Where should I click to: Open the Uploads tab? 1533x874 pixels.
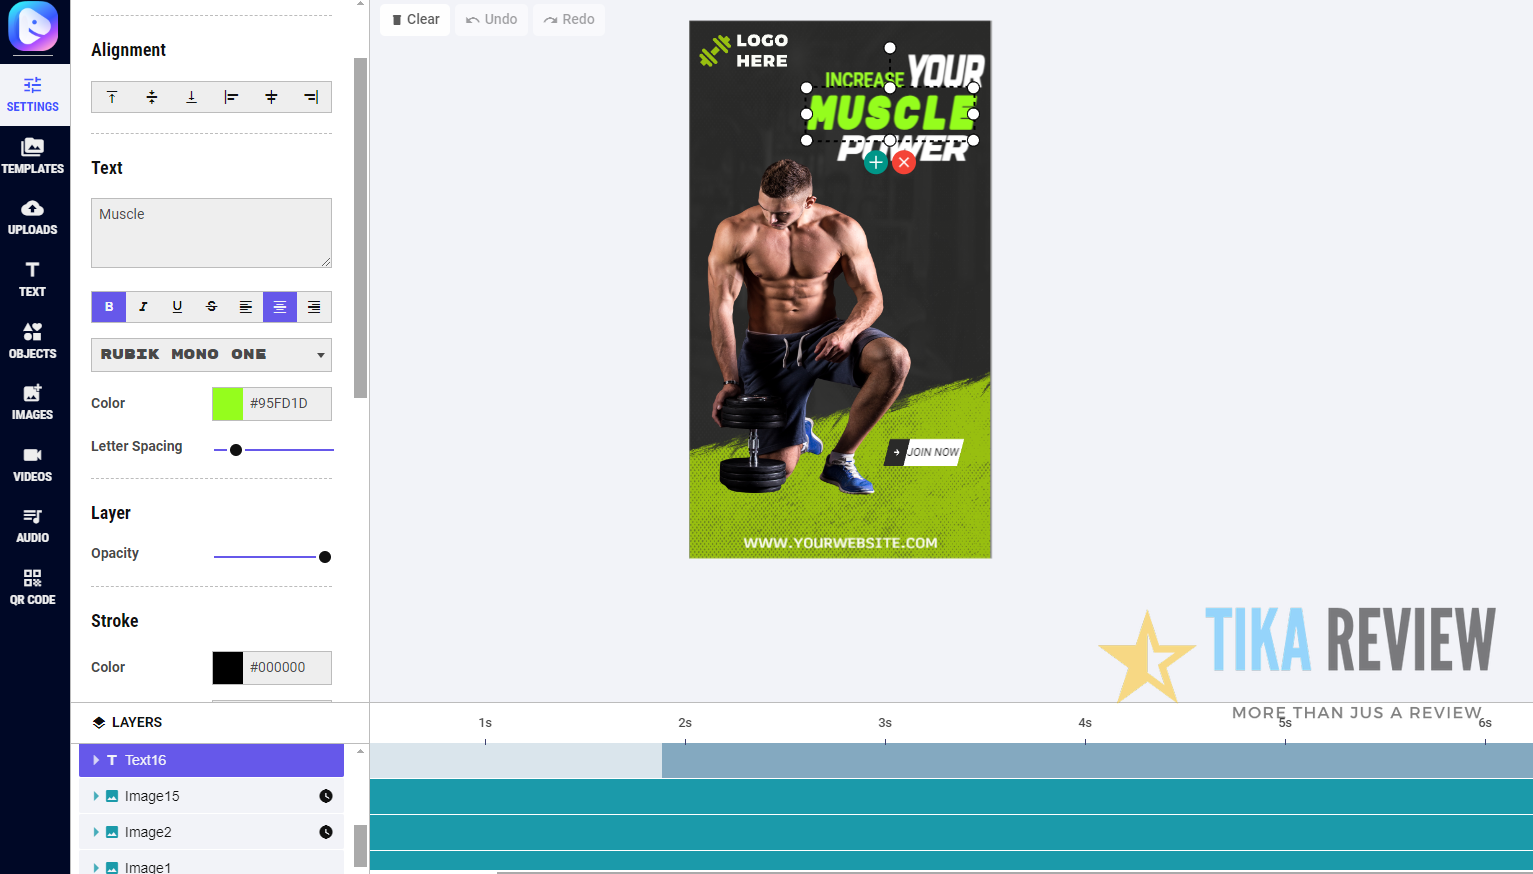pyautogui.click(x=33, y=217)
